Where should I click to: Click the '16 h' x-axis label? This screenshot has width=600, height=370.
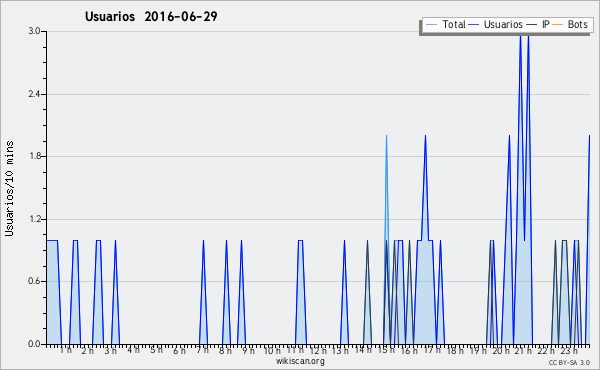click(x=409, y=350)
